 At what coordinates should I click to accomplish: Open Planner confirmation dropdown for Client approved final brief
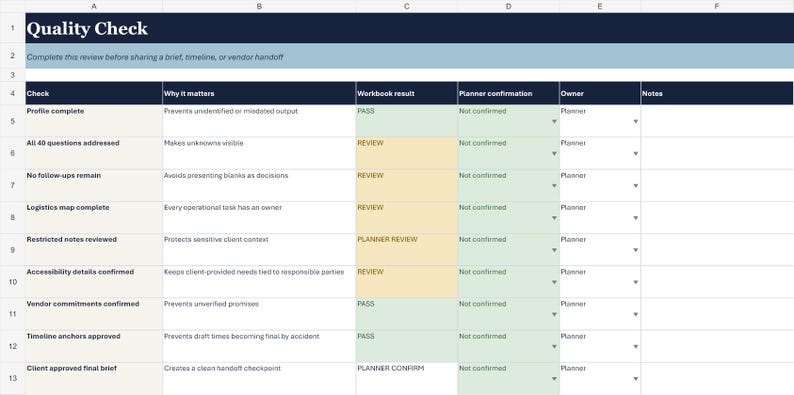554,379
